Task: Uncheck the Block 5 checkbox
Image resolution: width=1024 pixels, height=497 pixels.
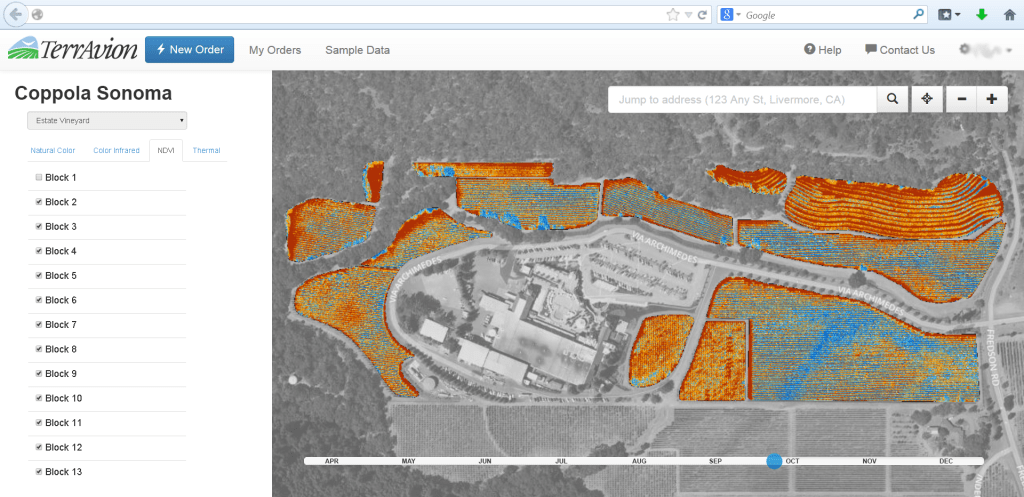Action: (x=39, y=275)
